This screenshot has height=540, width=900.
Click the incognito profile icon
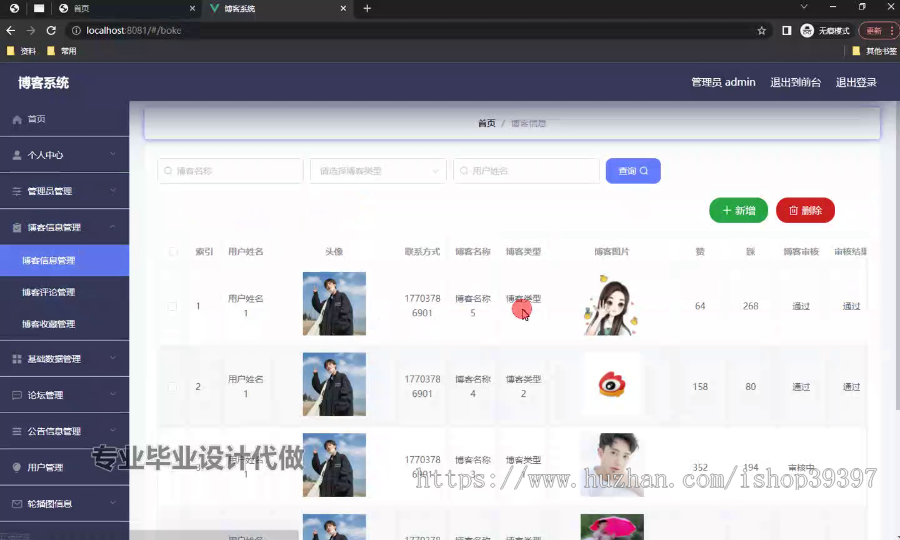coord(807,30)
